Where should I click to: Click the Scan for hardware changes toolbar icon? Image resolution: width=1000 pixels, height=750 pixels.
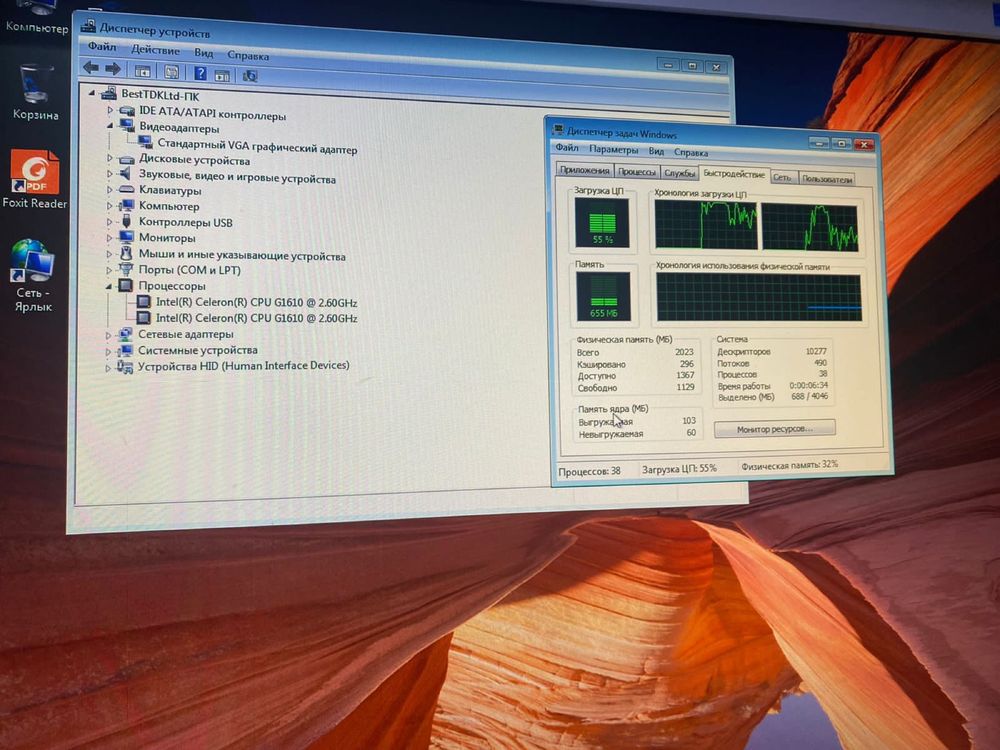(x=250, y=76)
